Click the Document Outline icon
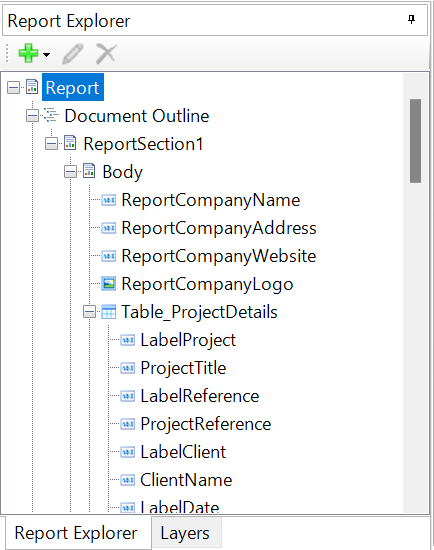 pos(51,115)
